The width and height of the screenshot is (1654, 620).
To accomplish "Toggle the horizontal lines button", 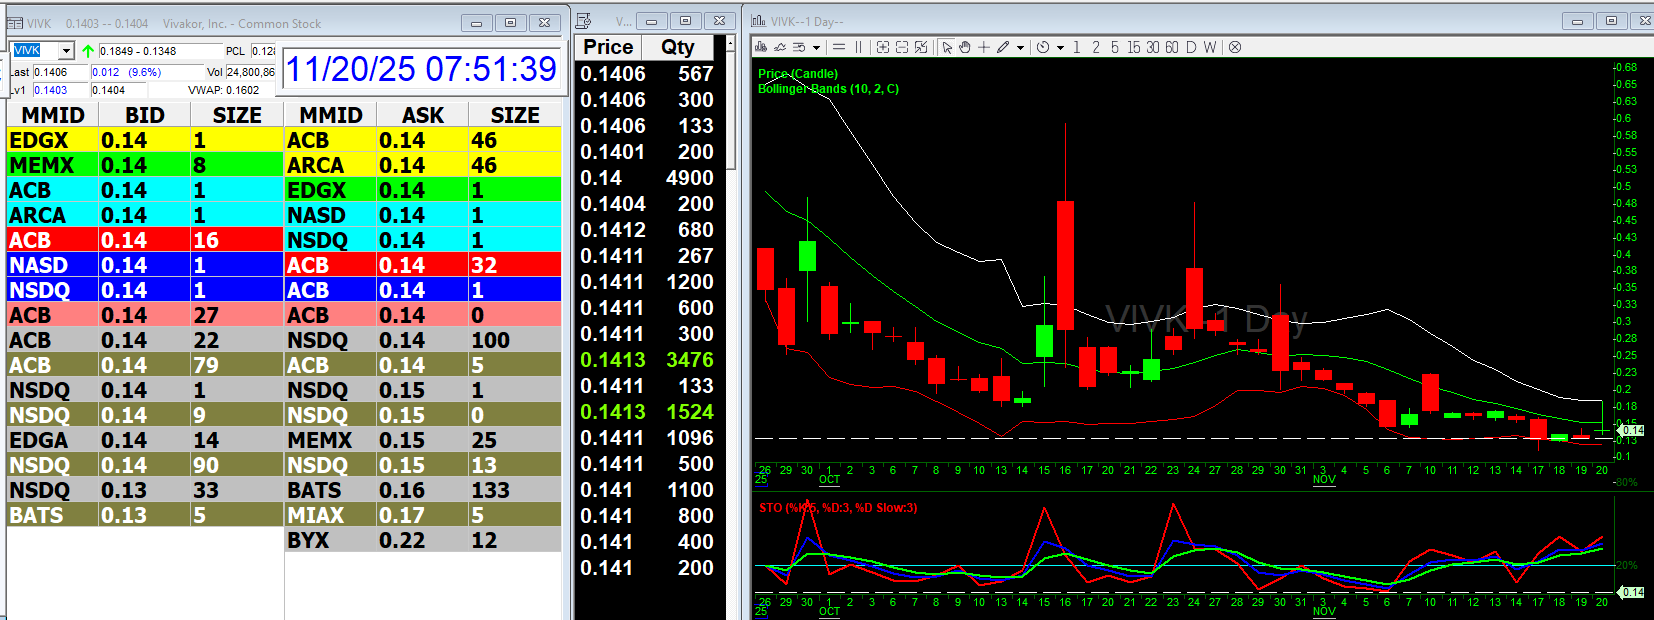I will pos(839,47).
